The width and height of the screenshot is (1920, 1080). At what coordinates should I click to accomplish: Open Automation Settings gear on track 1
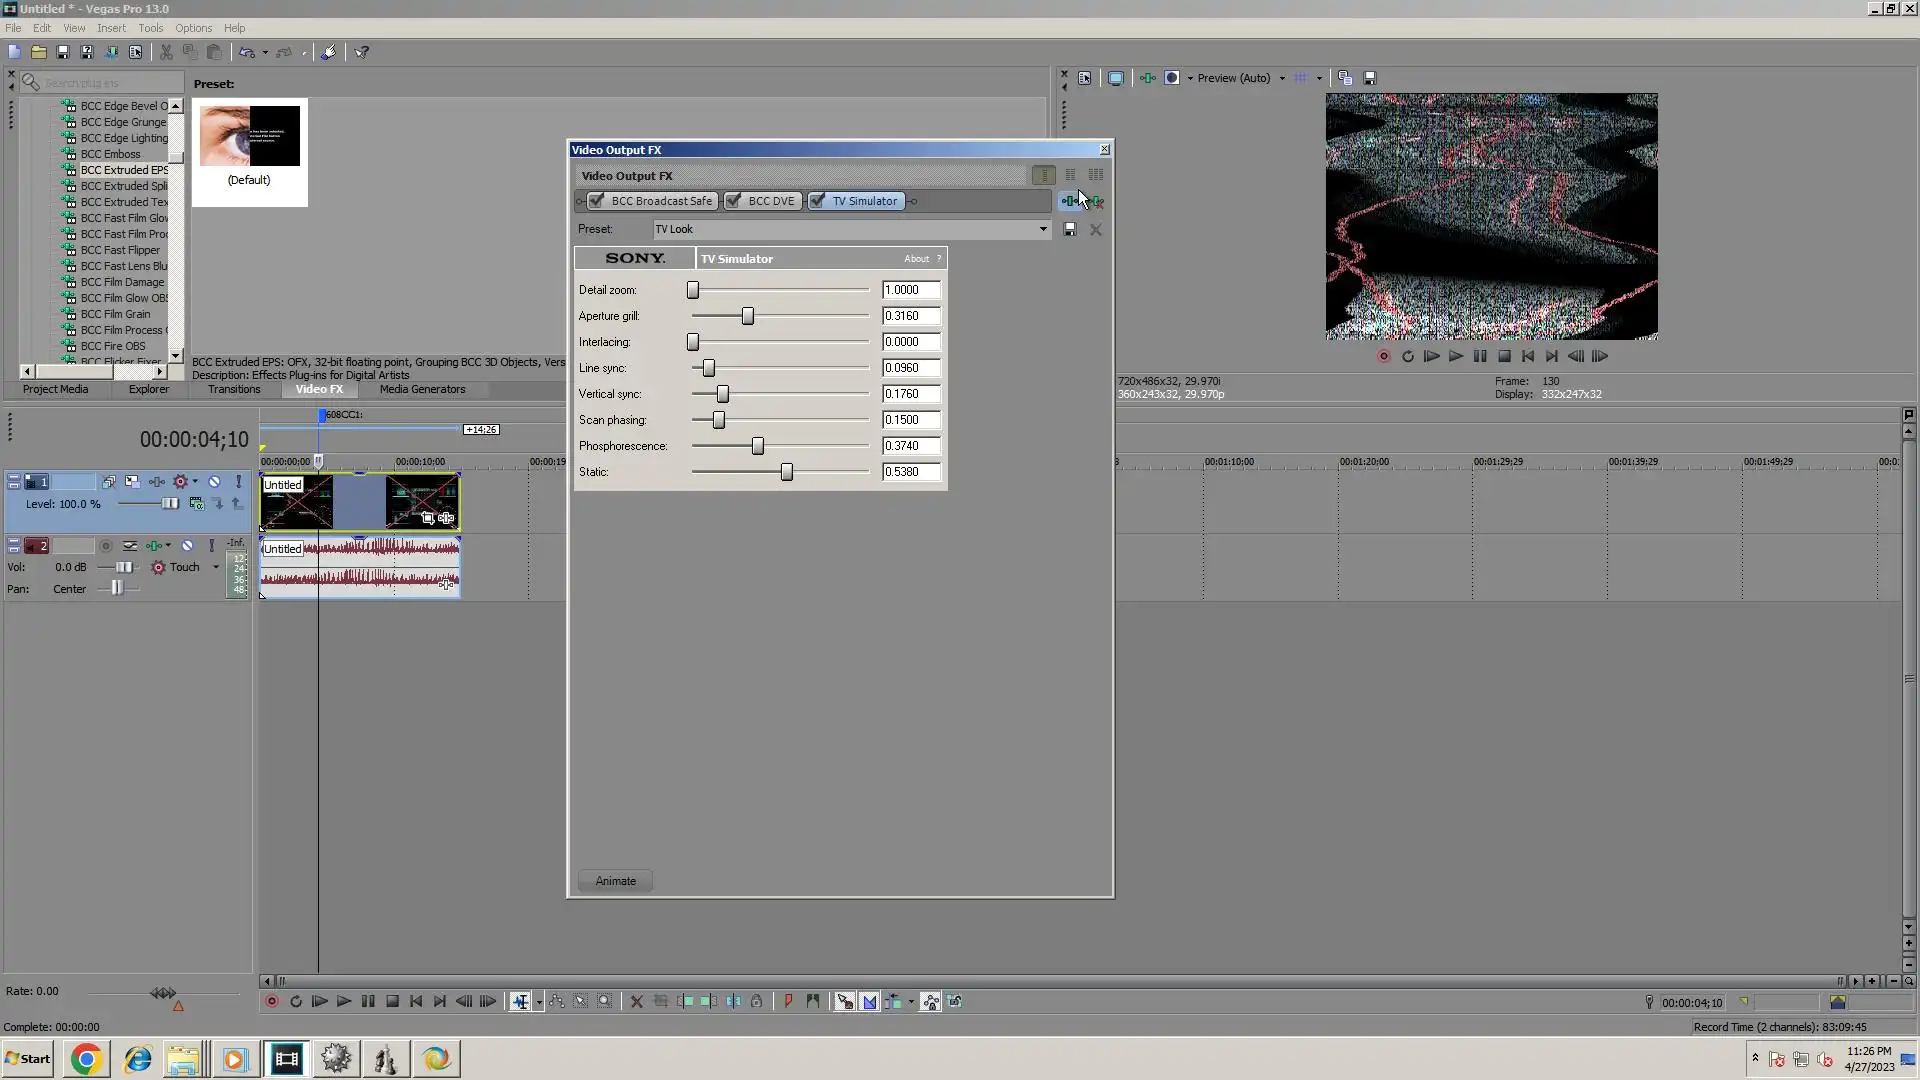(181, 482)
